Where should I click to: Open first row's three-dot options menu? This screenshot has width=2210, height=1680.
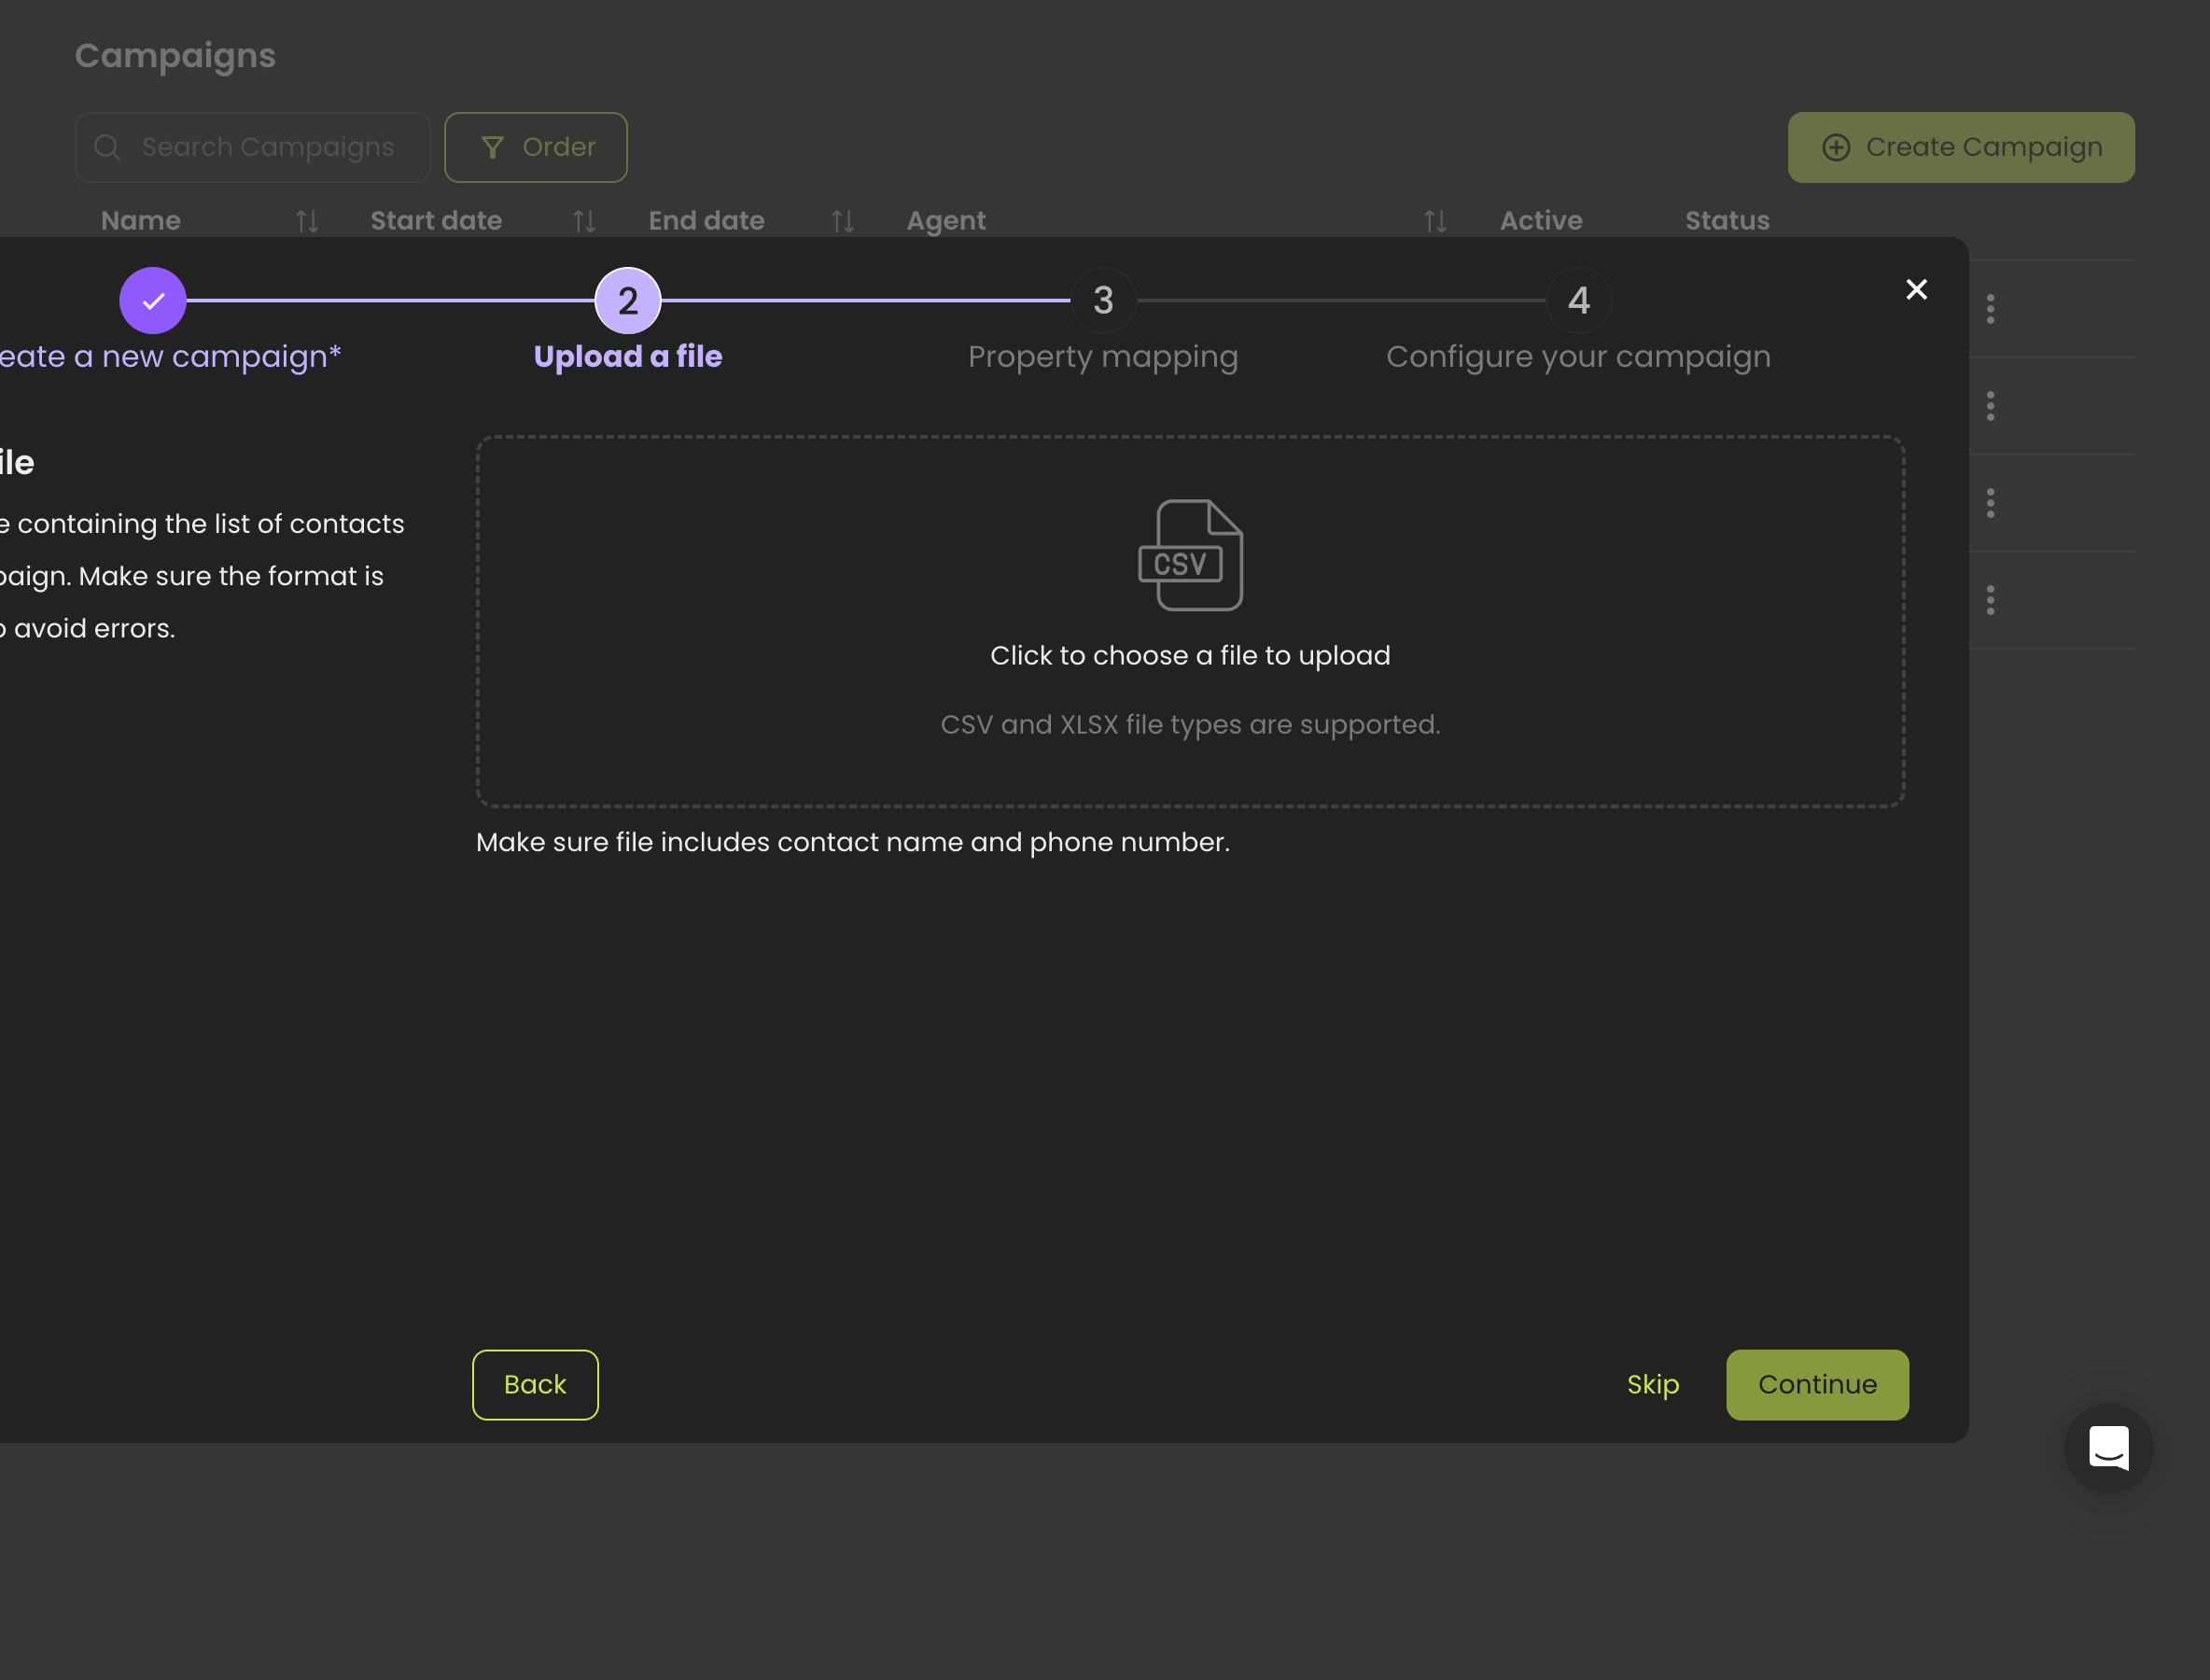click(1990, 309)
